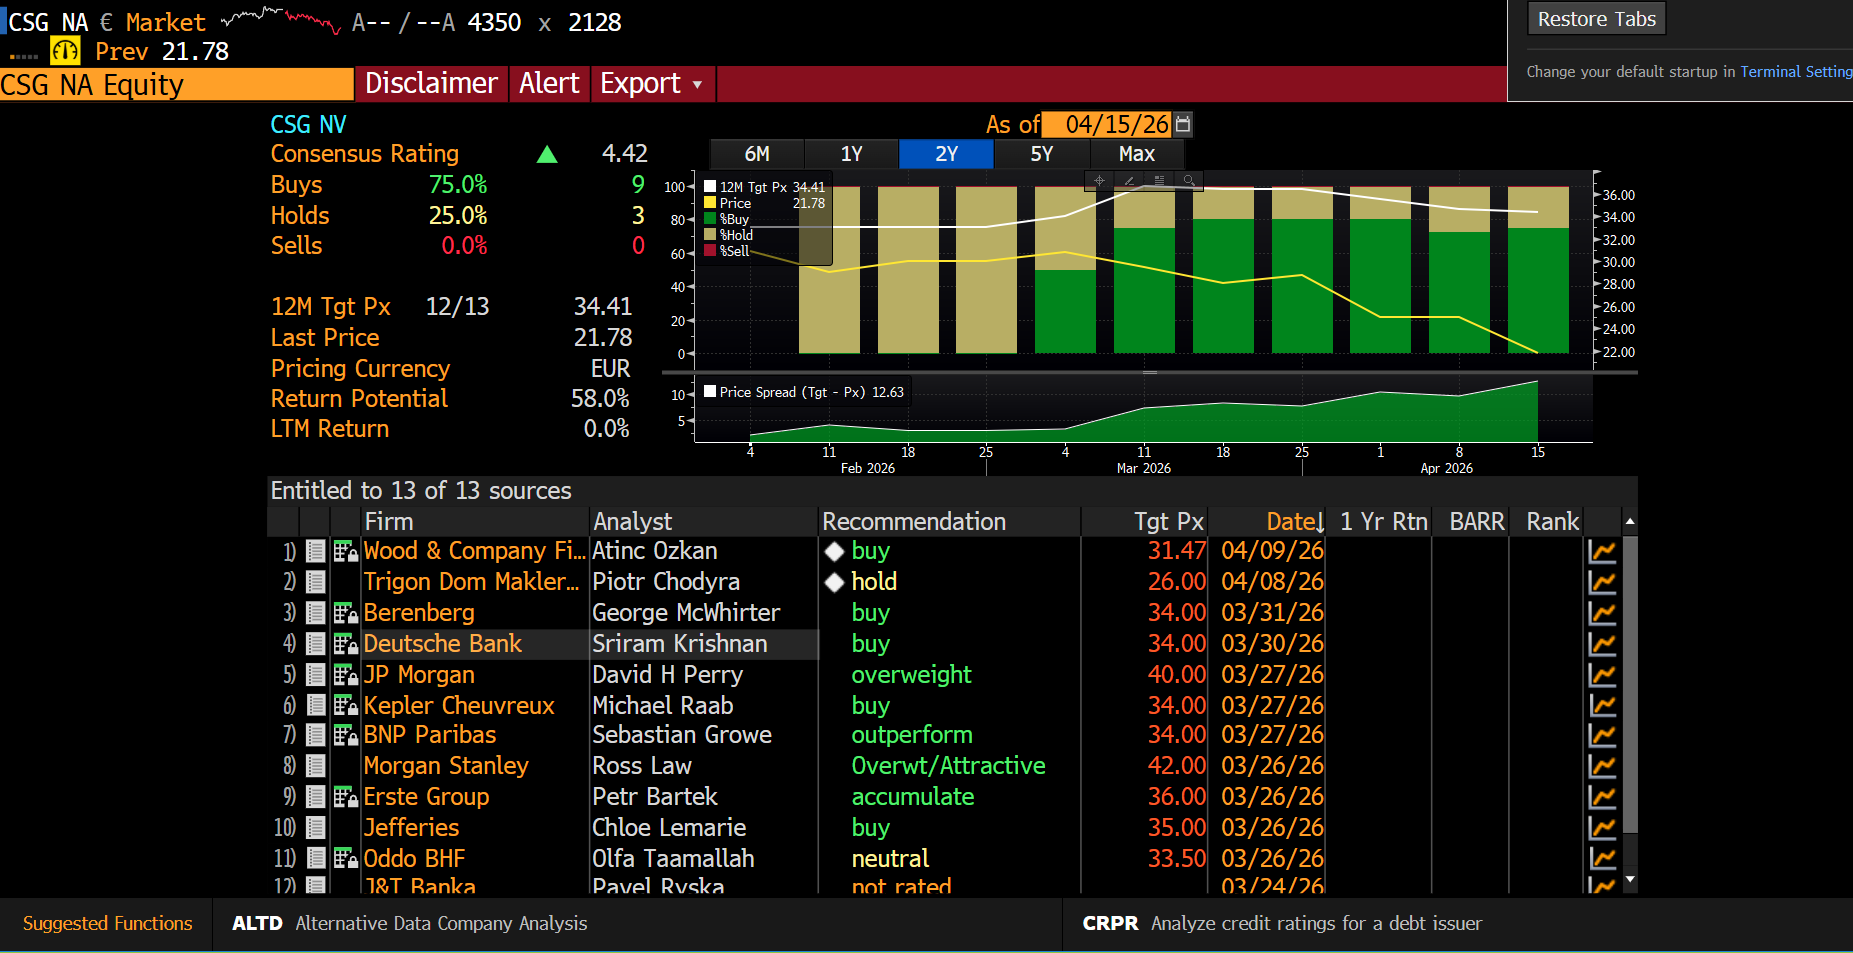Click the locked research icon beside JP Morgan
1853x953 pixels.
[x=346, y=675]
